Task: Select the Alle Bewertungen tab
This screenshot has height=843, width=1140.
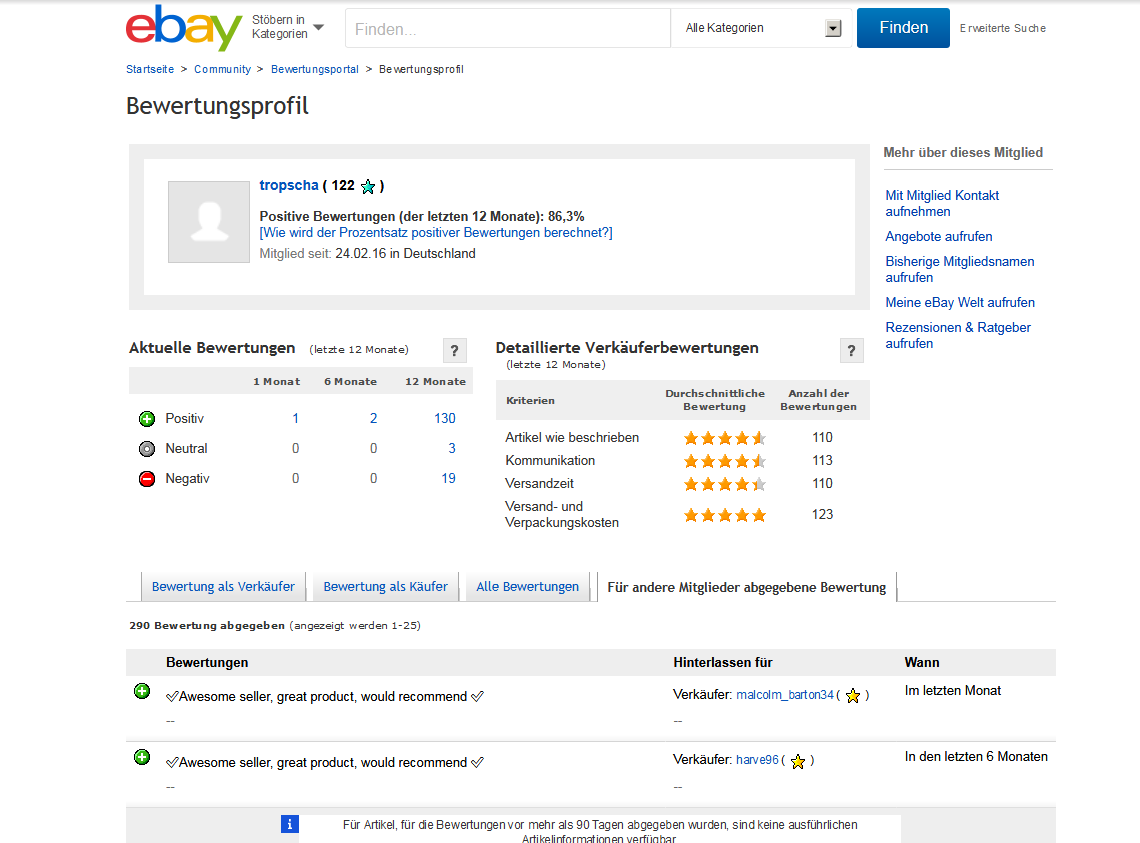Action: click(x=527, y=587)
